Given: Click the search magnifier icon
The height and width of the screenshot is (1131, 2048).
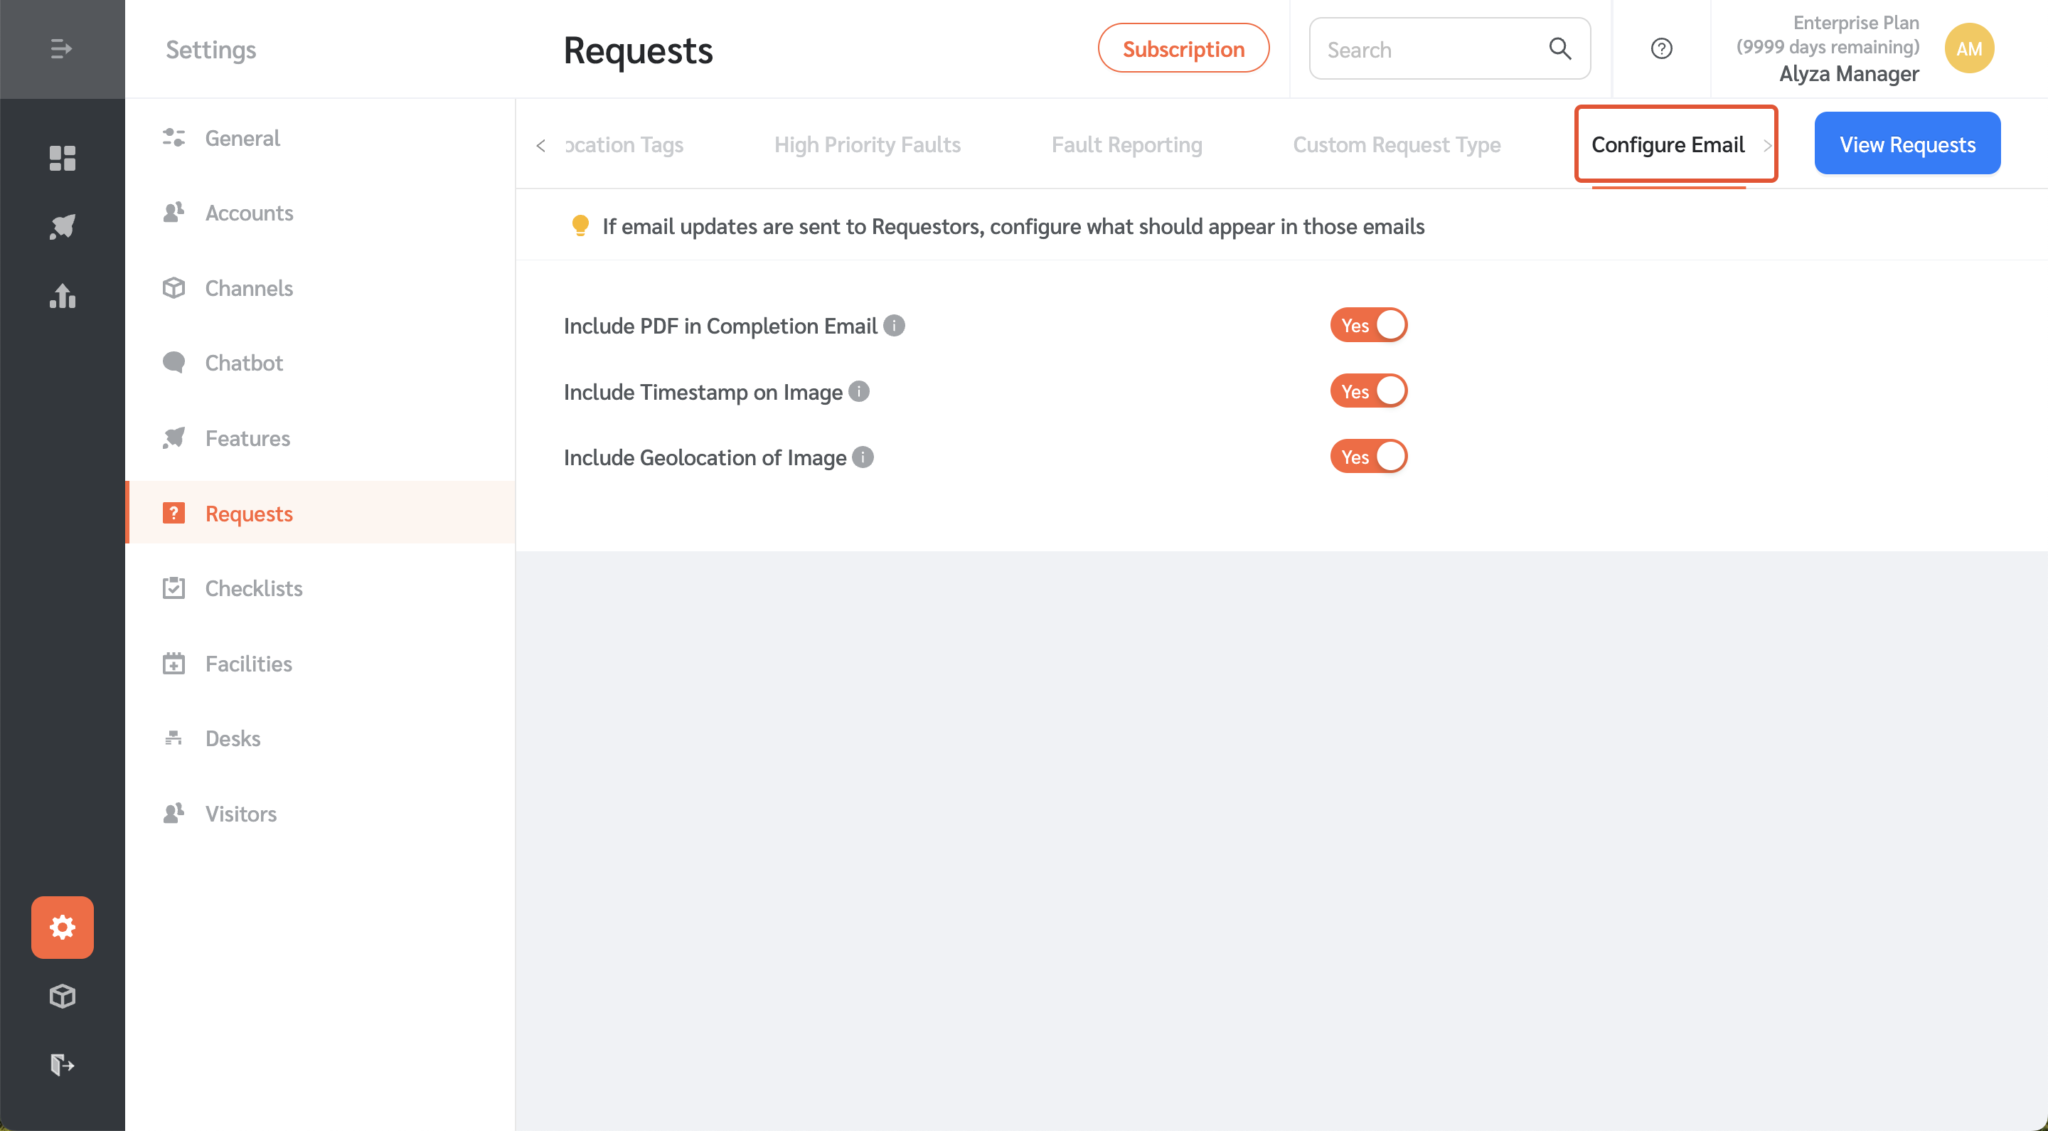Looking at the screenshot, I should tap(1560, 47).
